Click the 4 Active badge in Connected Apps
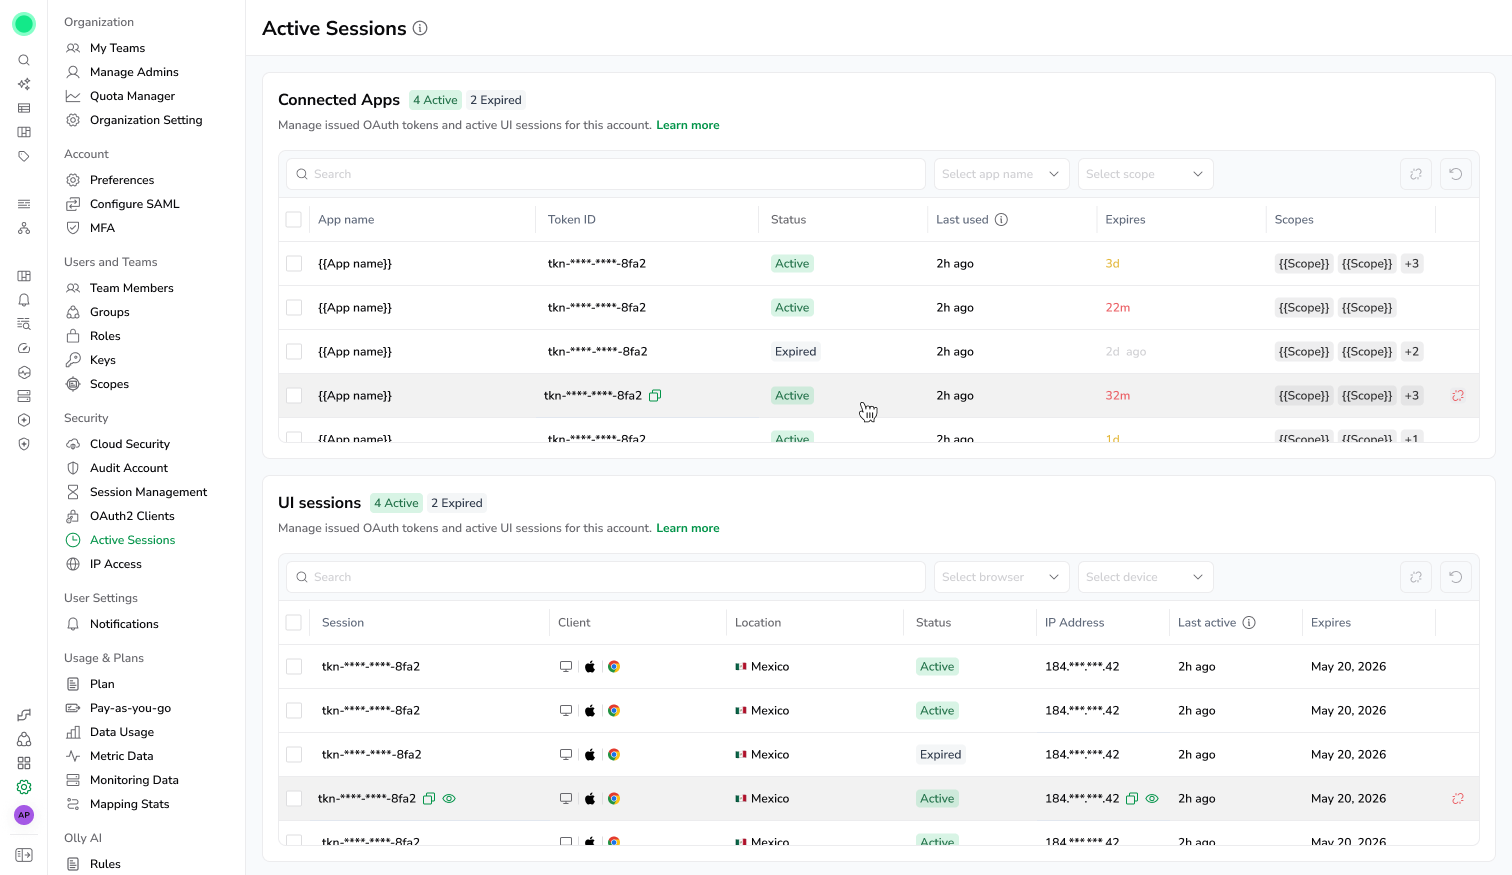Image resolution: width=1512 pixels, height=875 pixels. click(x=435, y=100)
